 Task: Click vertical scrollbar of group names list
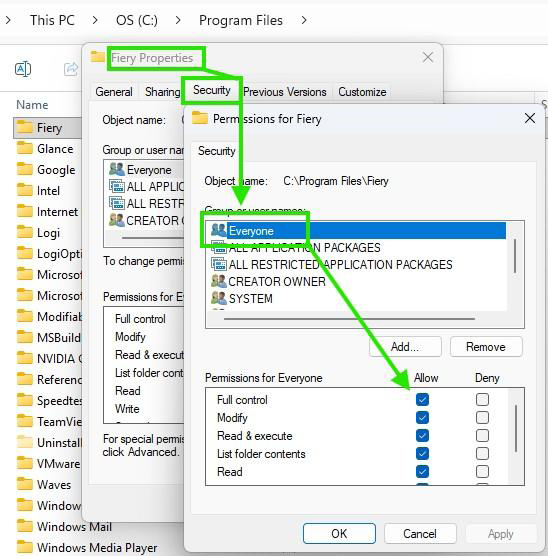tap(515, 256)
